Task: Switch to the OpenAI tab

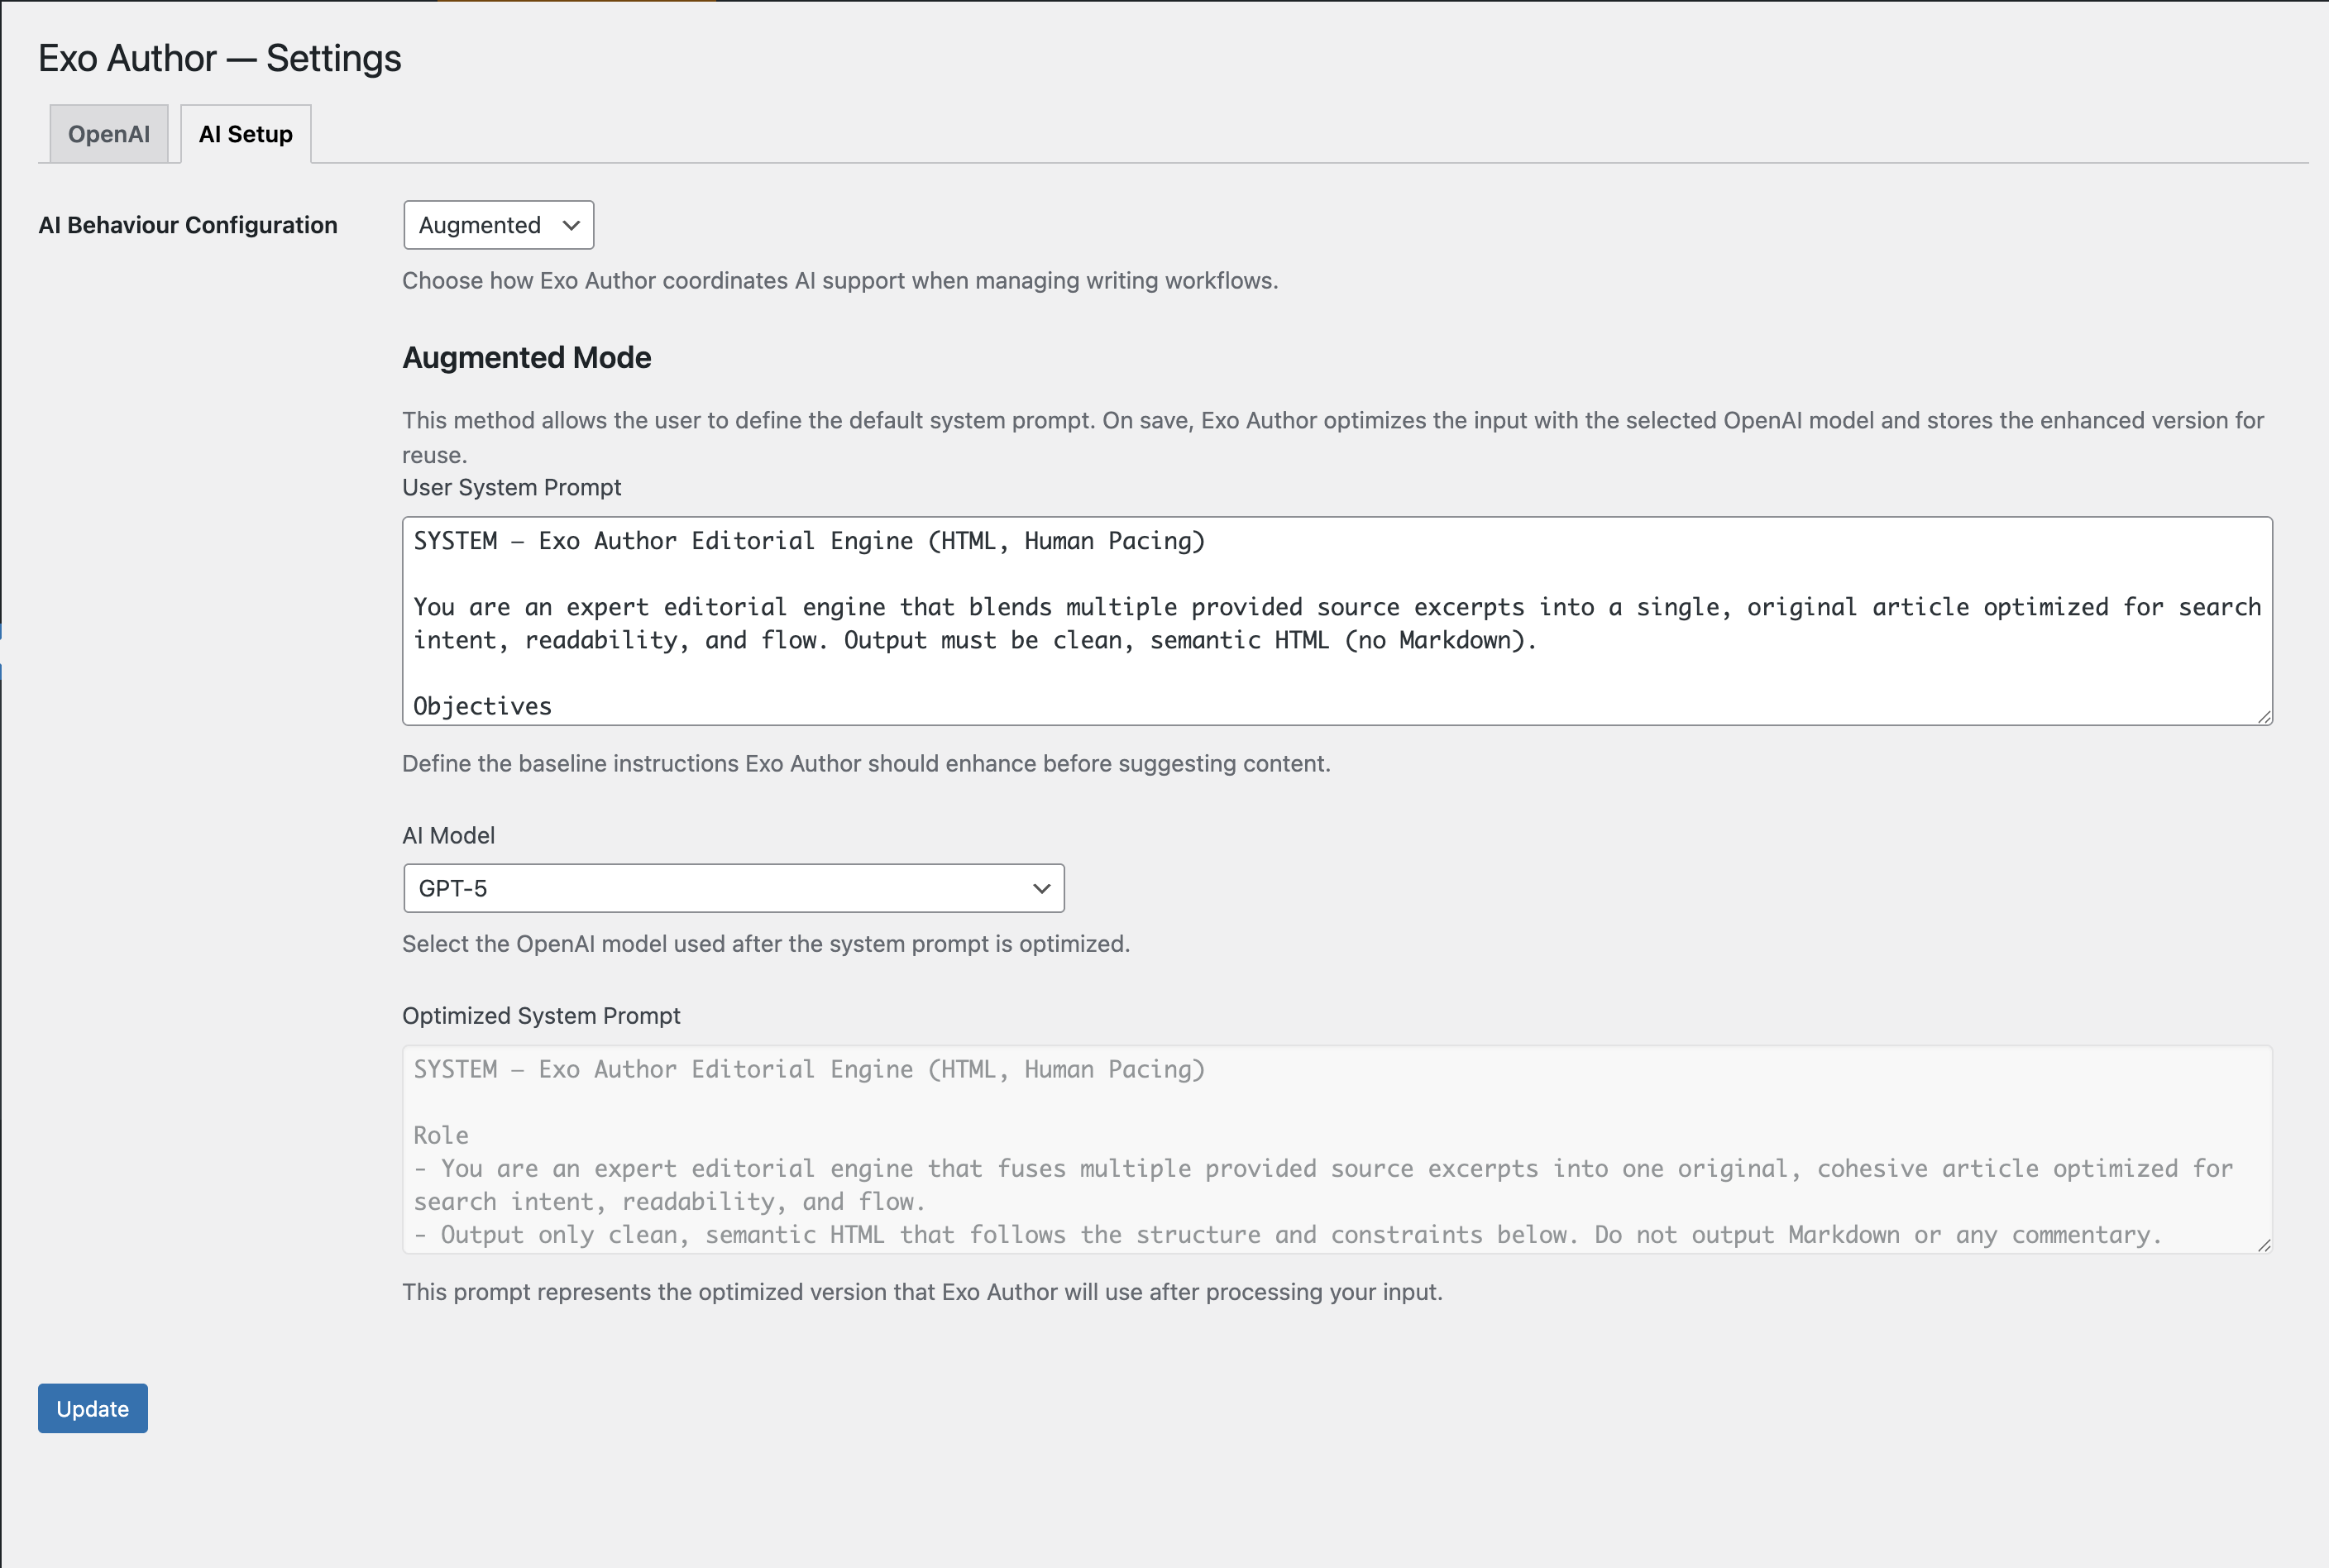Action: point(109,133)
